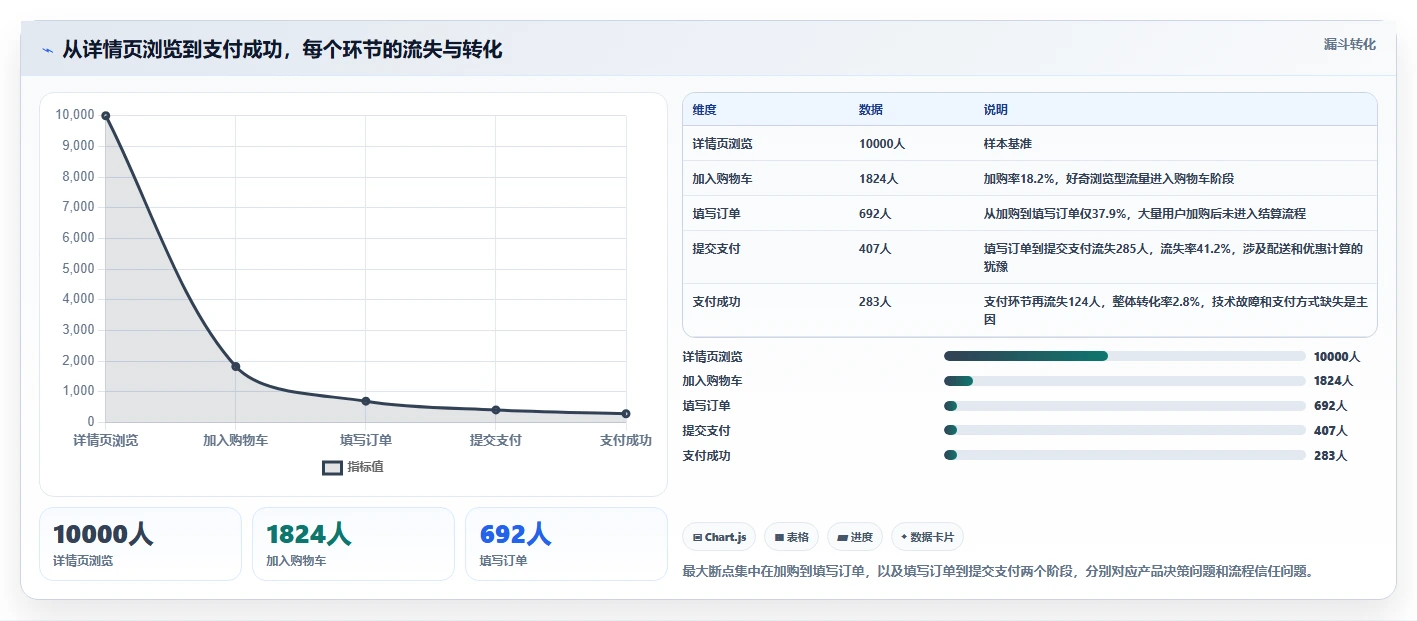1417x621 pixels.
Task: Click the 10000人 value beside the top progress bar
Action: coord(1337,357)
